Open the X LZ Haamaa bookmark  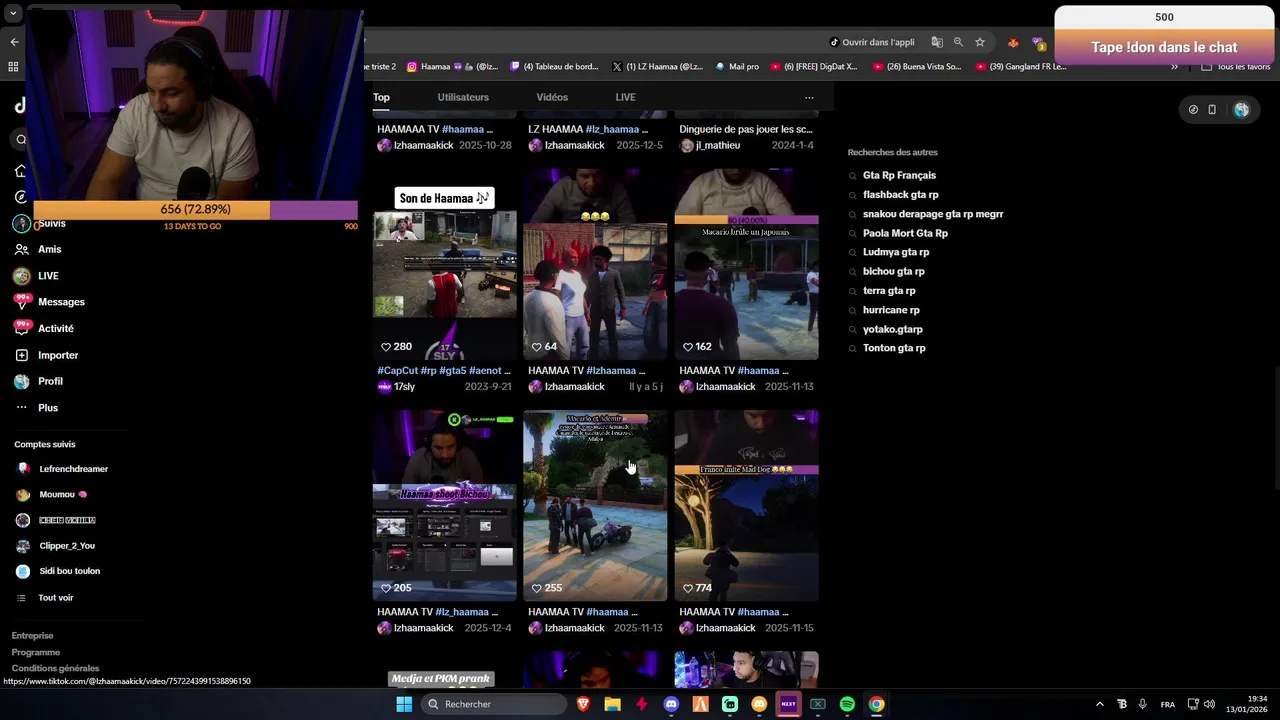(x=657, y=67)
